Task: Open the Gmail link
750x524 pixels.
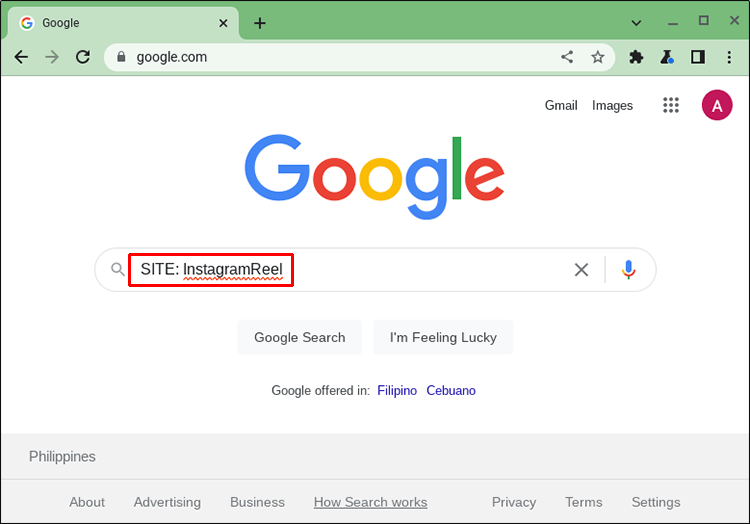Action: [561, 105]
